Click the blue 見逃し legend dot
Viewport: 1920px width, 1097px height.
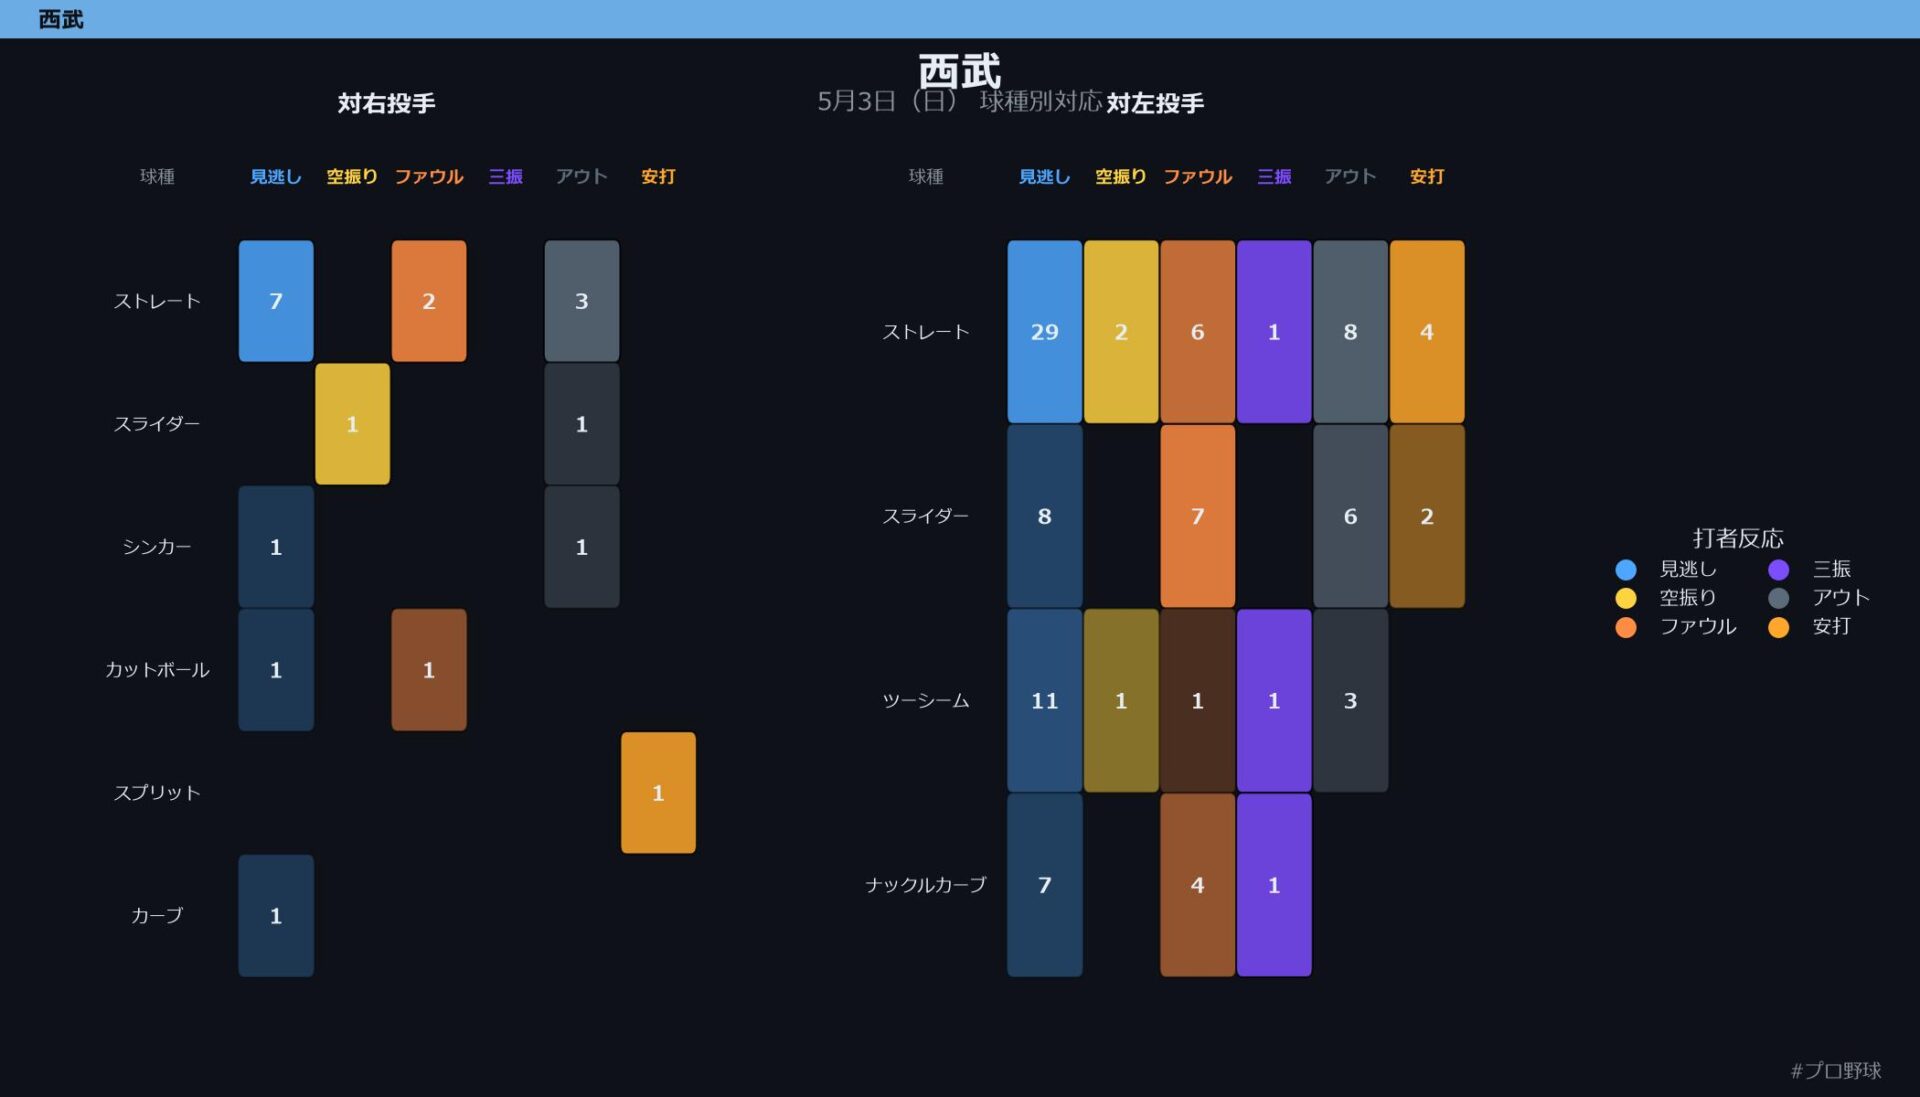pos(1625,569)
